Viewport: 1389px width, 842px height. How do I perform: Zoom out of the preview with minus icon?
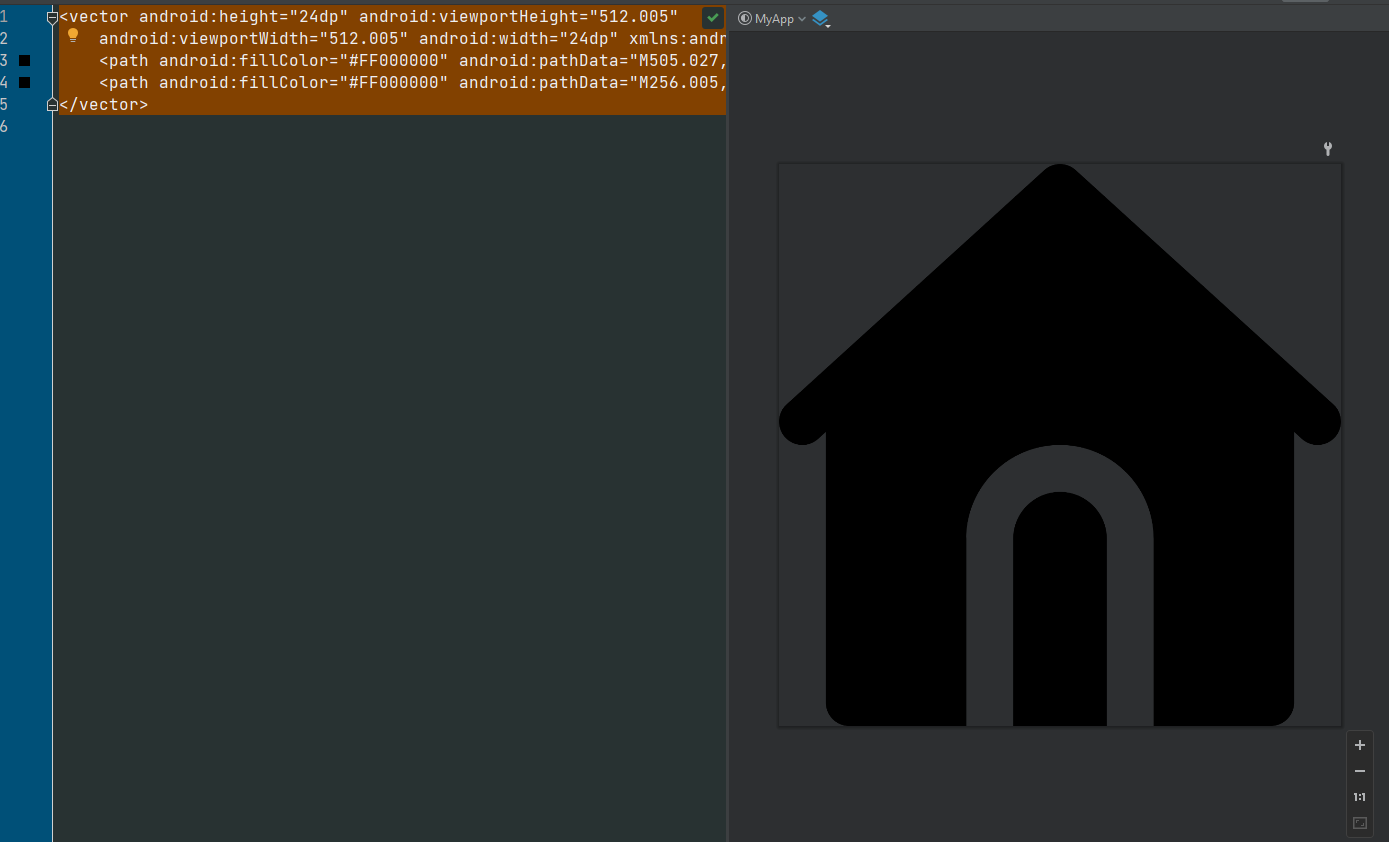tap(1359, 770)
